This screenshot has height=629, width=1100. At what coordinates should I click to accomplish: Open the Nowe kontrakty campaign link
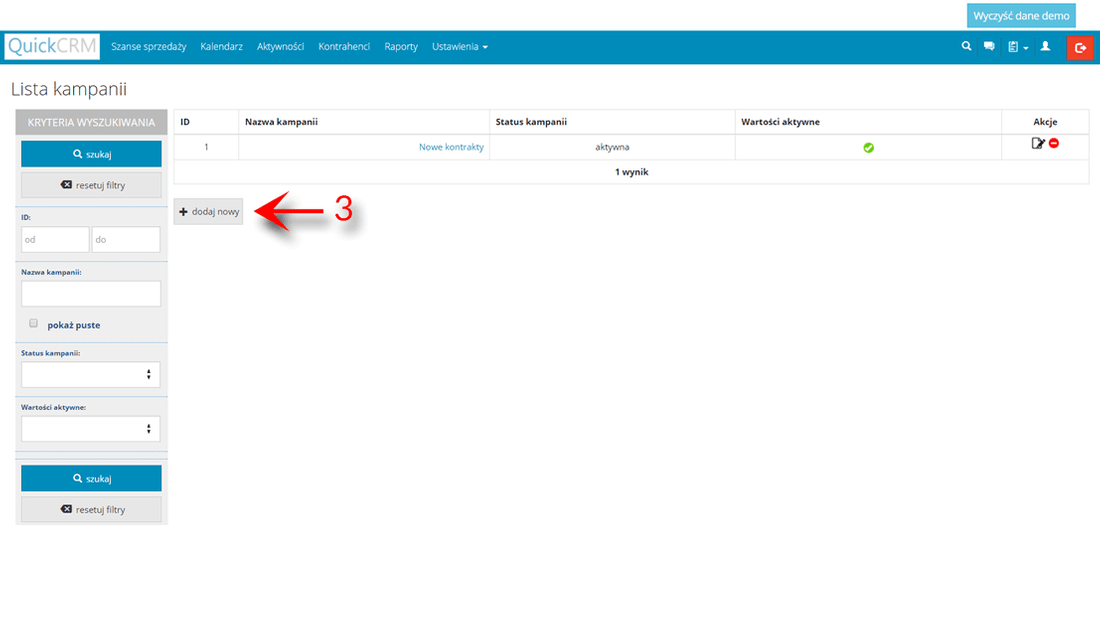451,147
